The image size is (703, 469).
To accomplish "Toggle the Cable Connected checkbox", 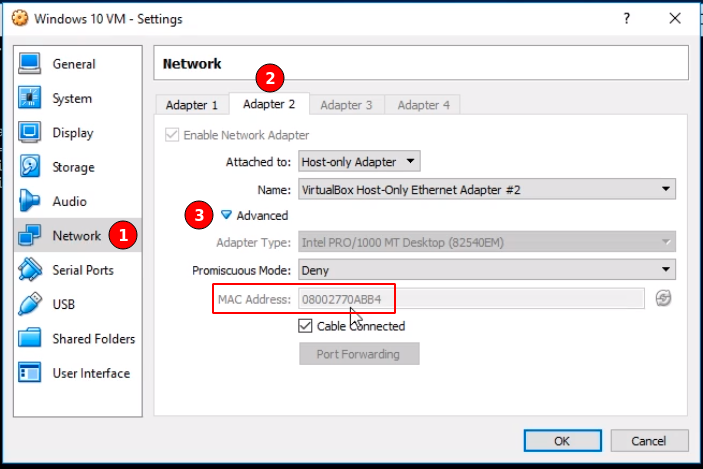I will tap(306, 326).
